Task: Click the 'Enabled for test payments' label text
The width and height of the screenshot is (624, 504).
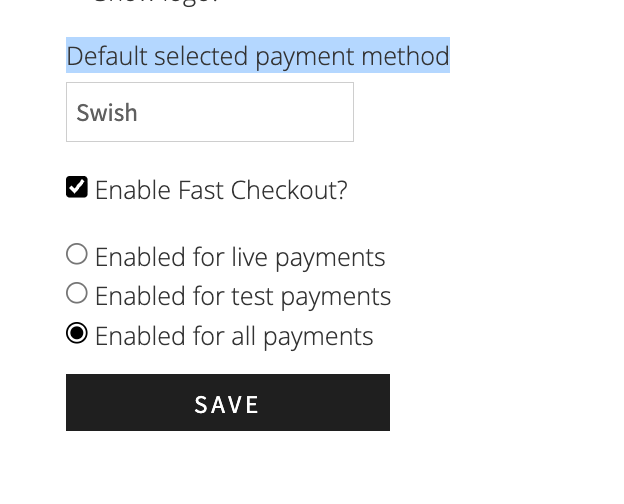Action: pos(243,296)
